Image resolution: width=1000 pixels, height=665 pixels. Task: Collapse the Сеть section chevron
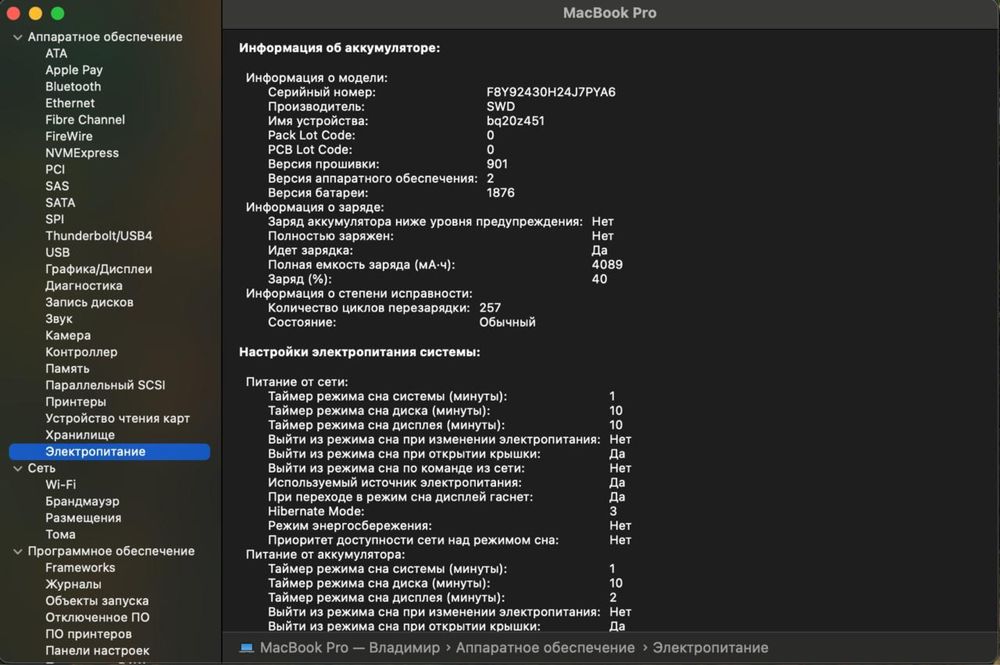[18, 469]
